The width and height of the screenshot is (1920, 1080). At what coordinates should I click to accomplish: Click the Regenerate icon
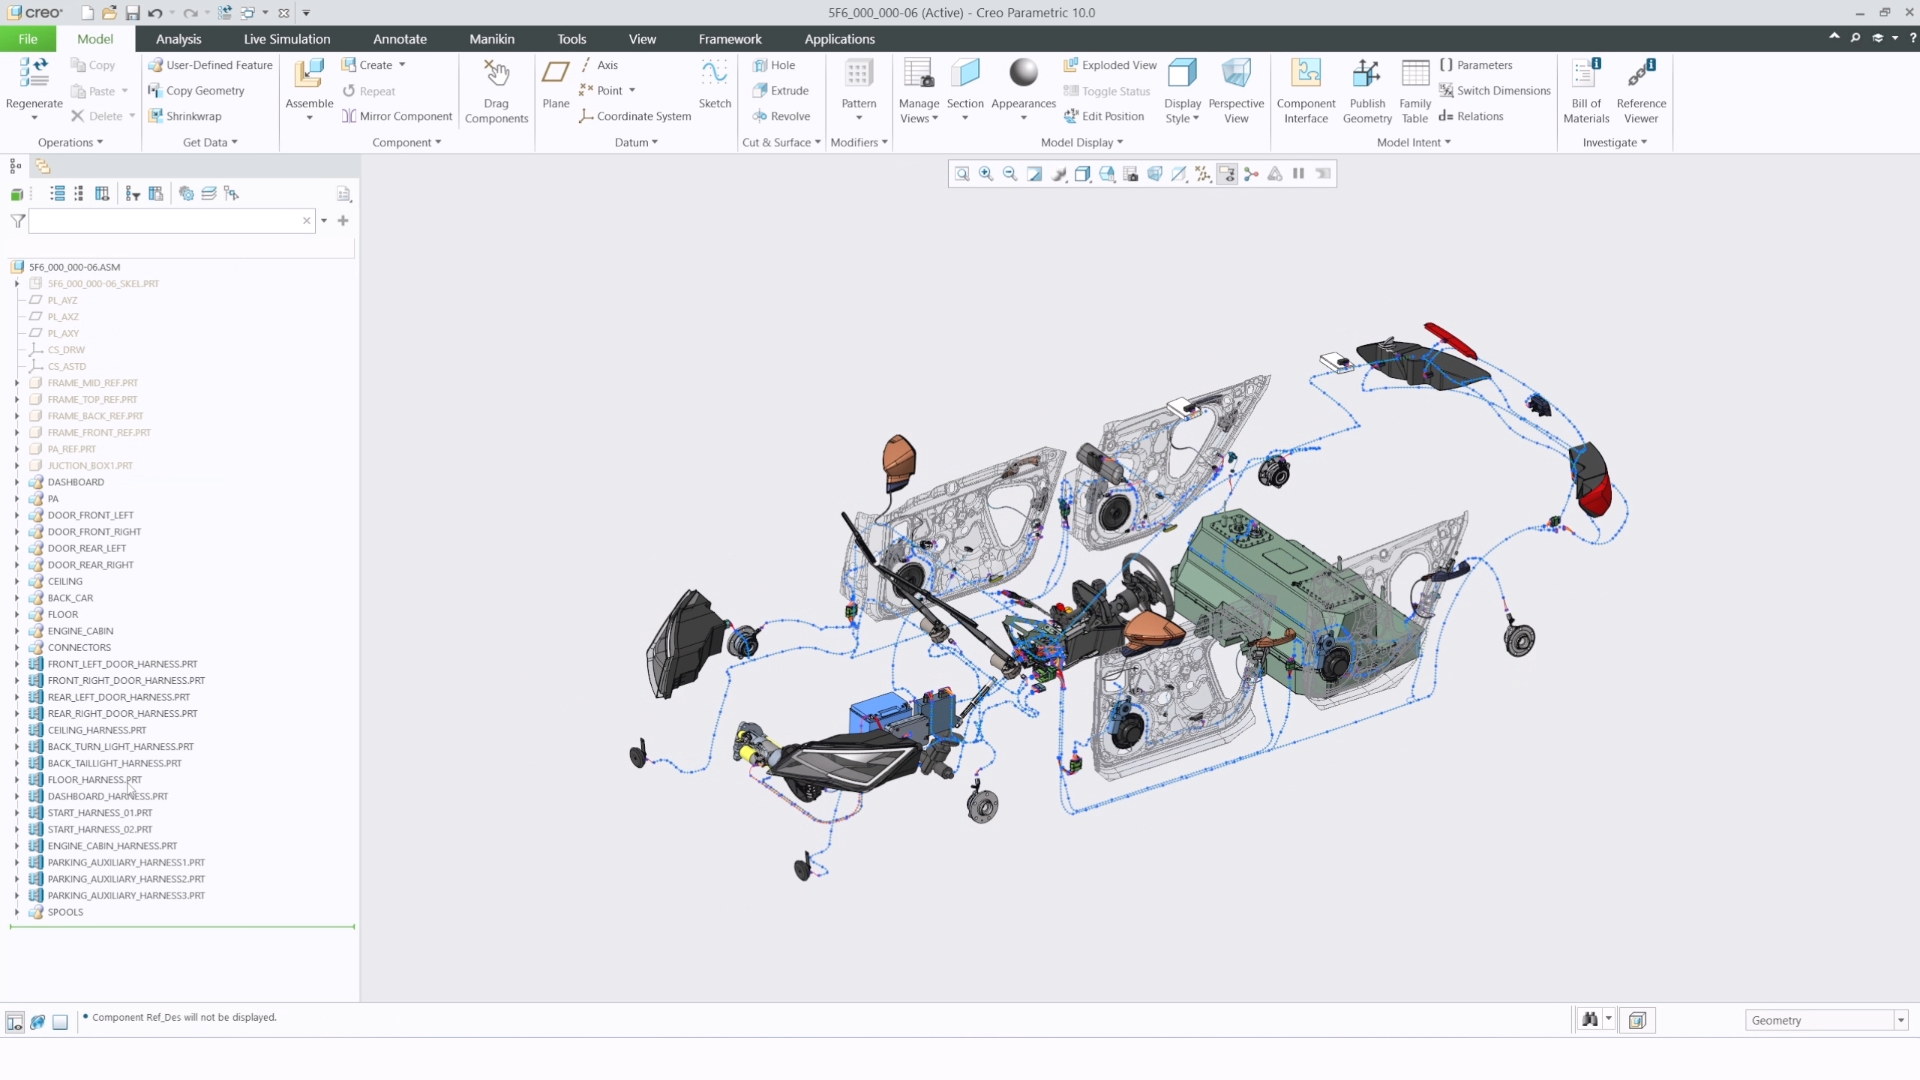[34, 74]
